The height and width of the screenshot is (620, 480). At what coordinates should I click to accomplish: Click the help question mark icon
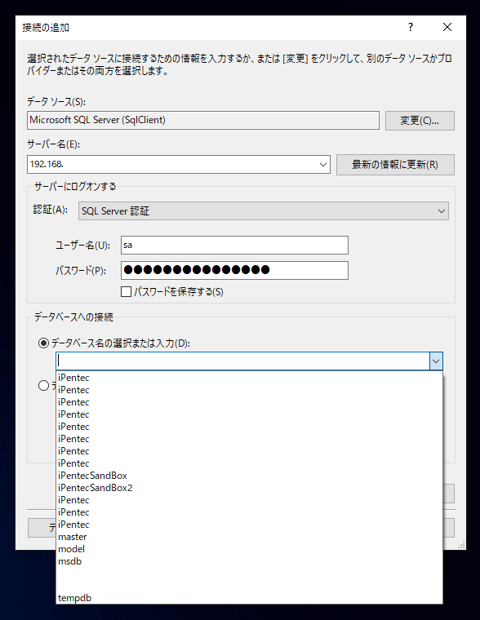point(410,27)
